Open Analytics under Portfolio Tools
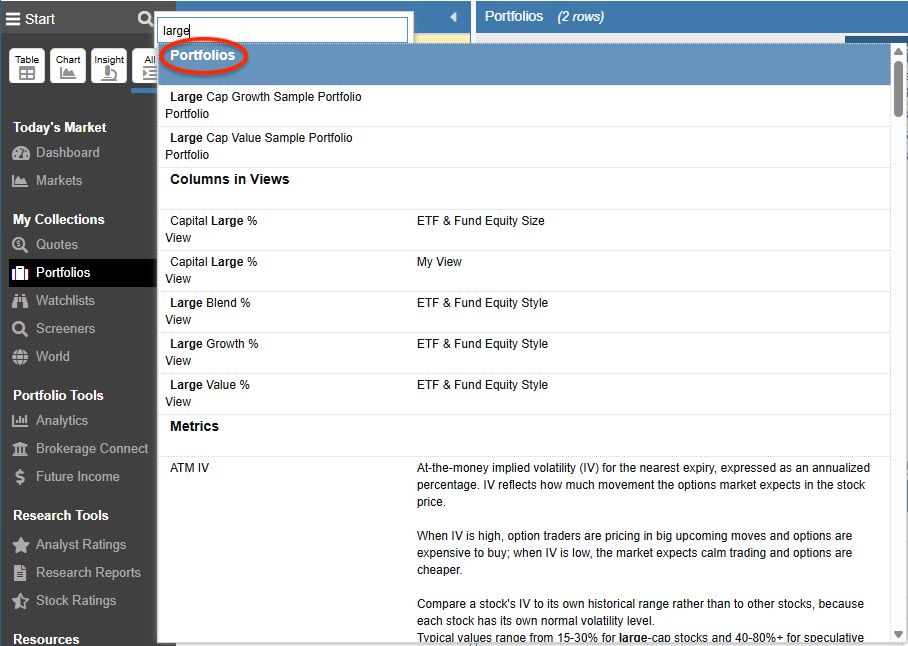 [50, 421]
